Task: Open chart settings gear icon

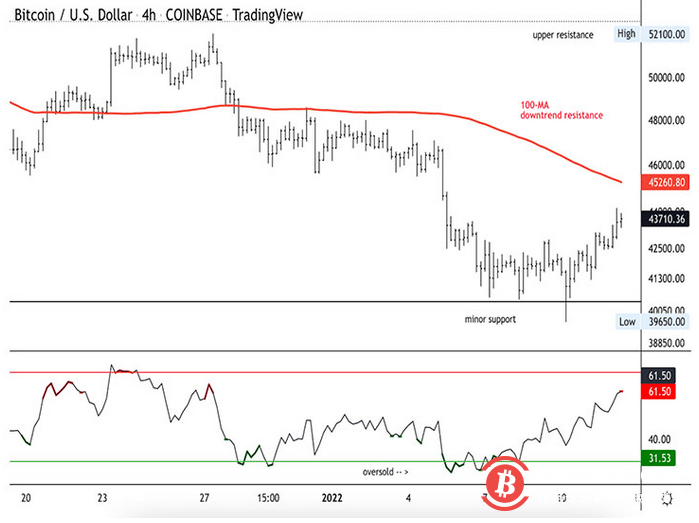Action: pyautogui.click(x=668, y=497)
